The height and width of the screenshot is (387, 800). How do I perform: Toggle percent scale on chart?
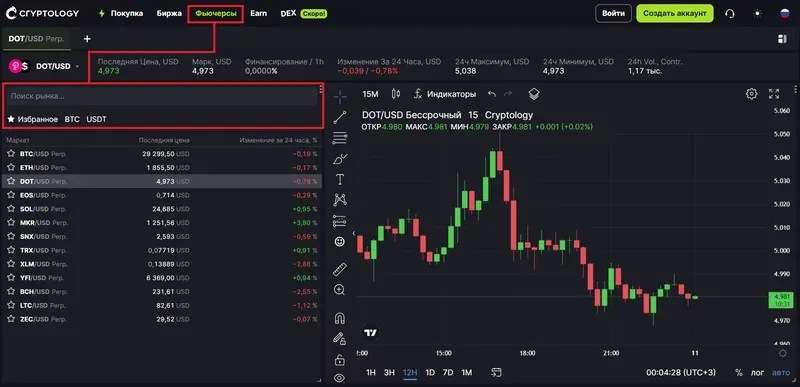click(738, 373)
